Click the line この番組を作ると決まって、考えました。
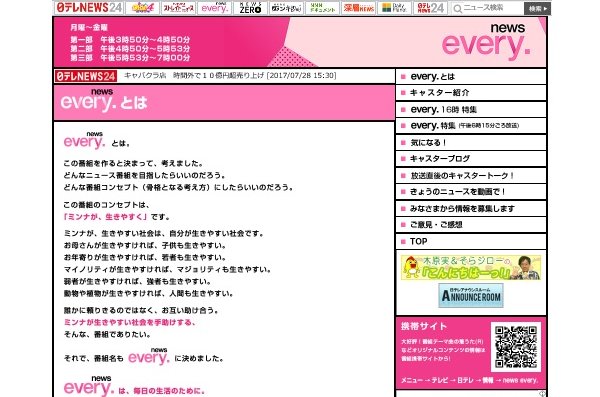Image resolution: width=600 pixels, height=397 pixels. click(x=134, y=163)
